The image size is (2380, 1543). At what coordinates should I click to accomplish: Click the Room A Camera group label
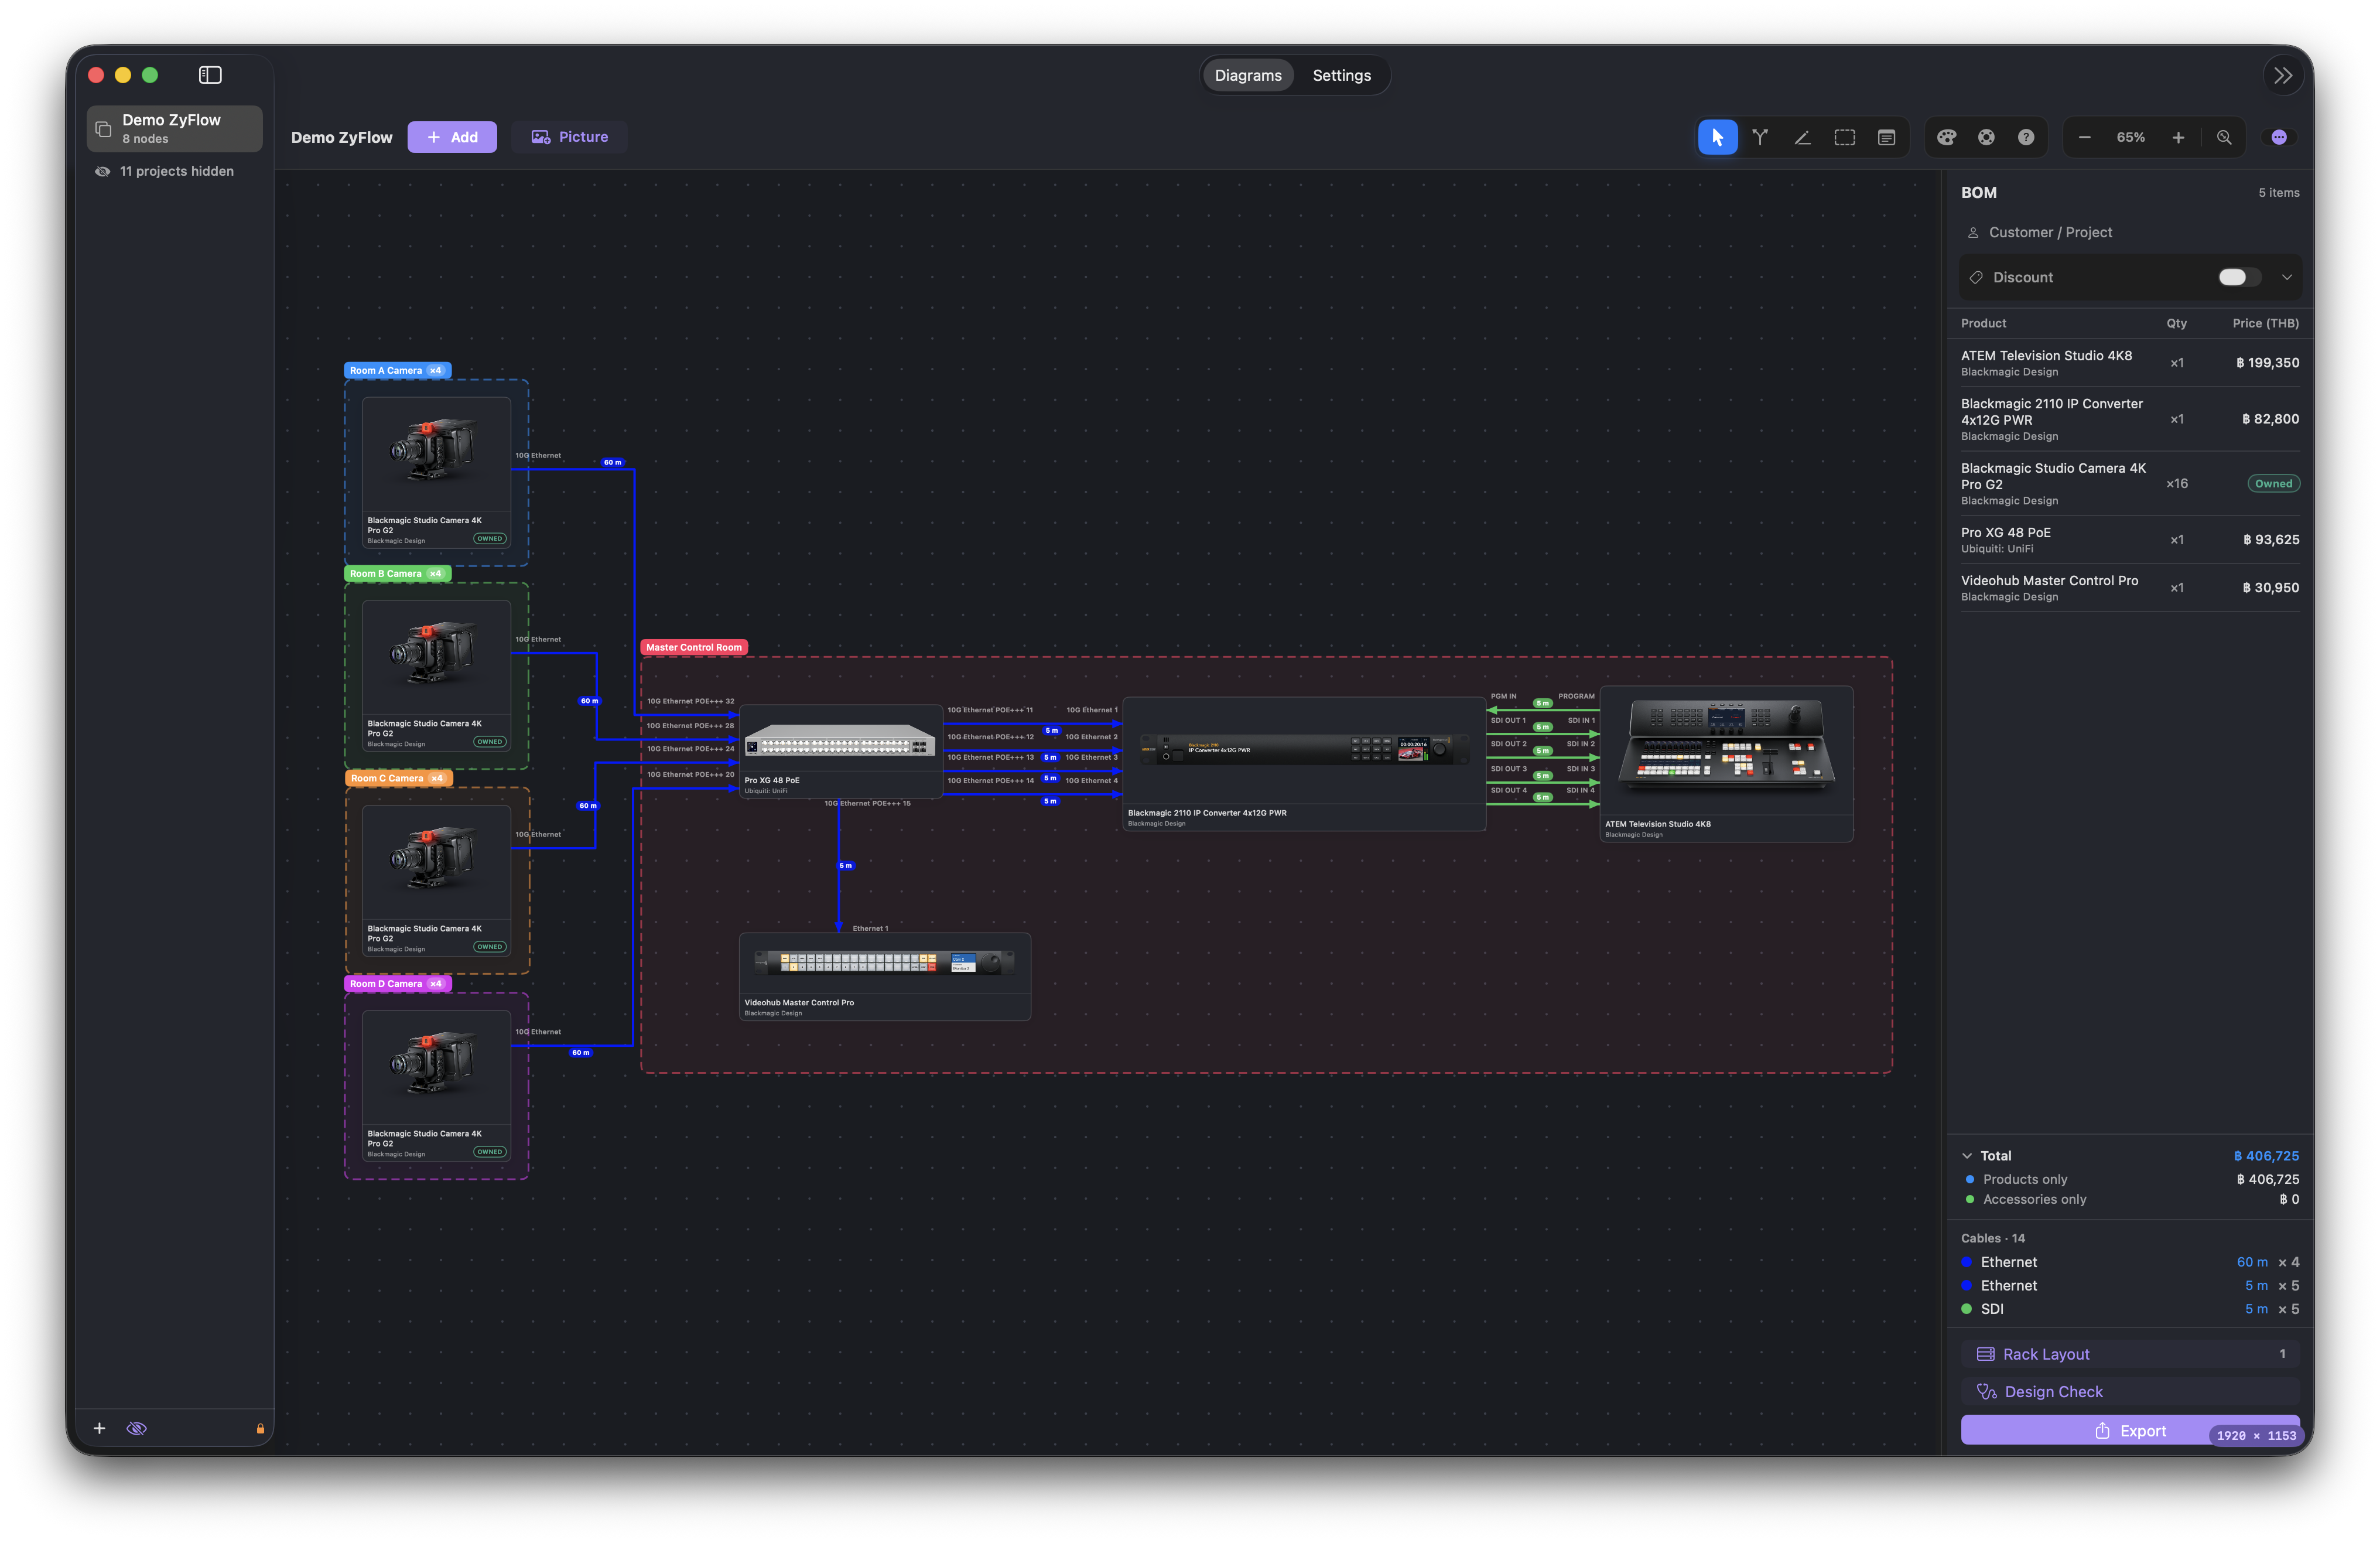point(397,370)
